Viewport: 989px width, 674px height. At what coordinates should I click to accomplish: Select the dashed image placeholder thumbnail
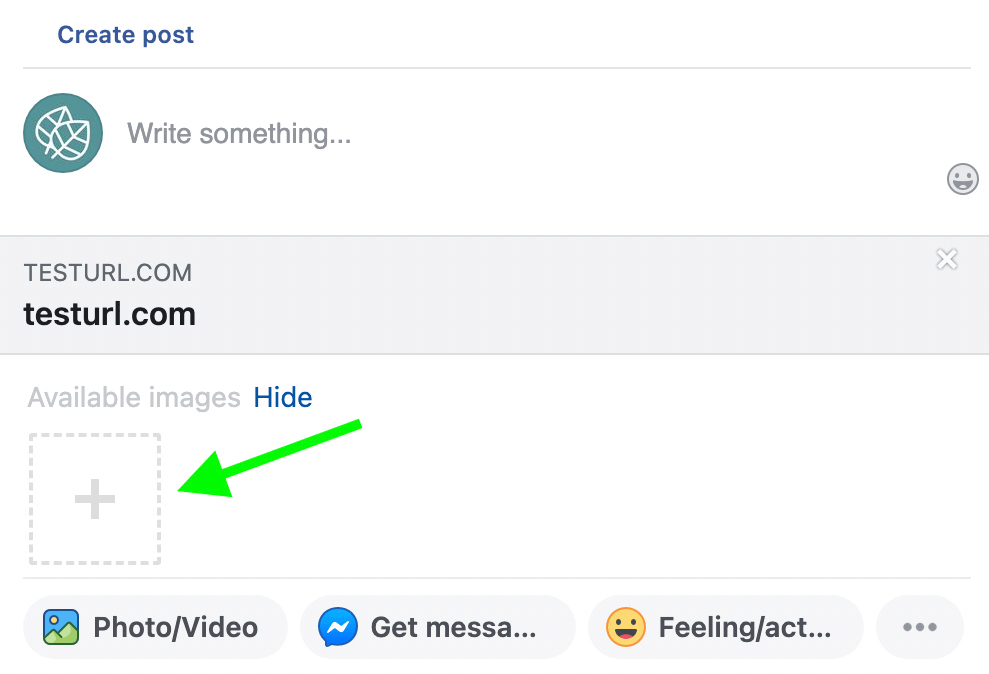(94, 498)
